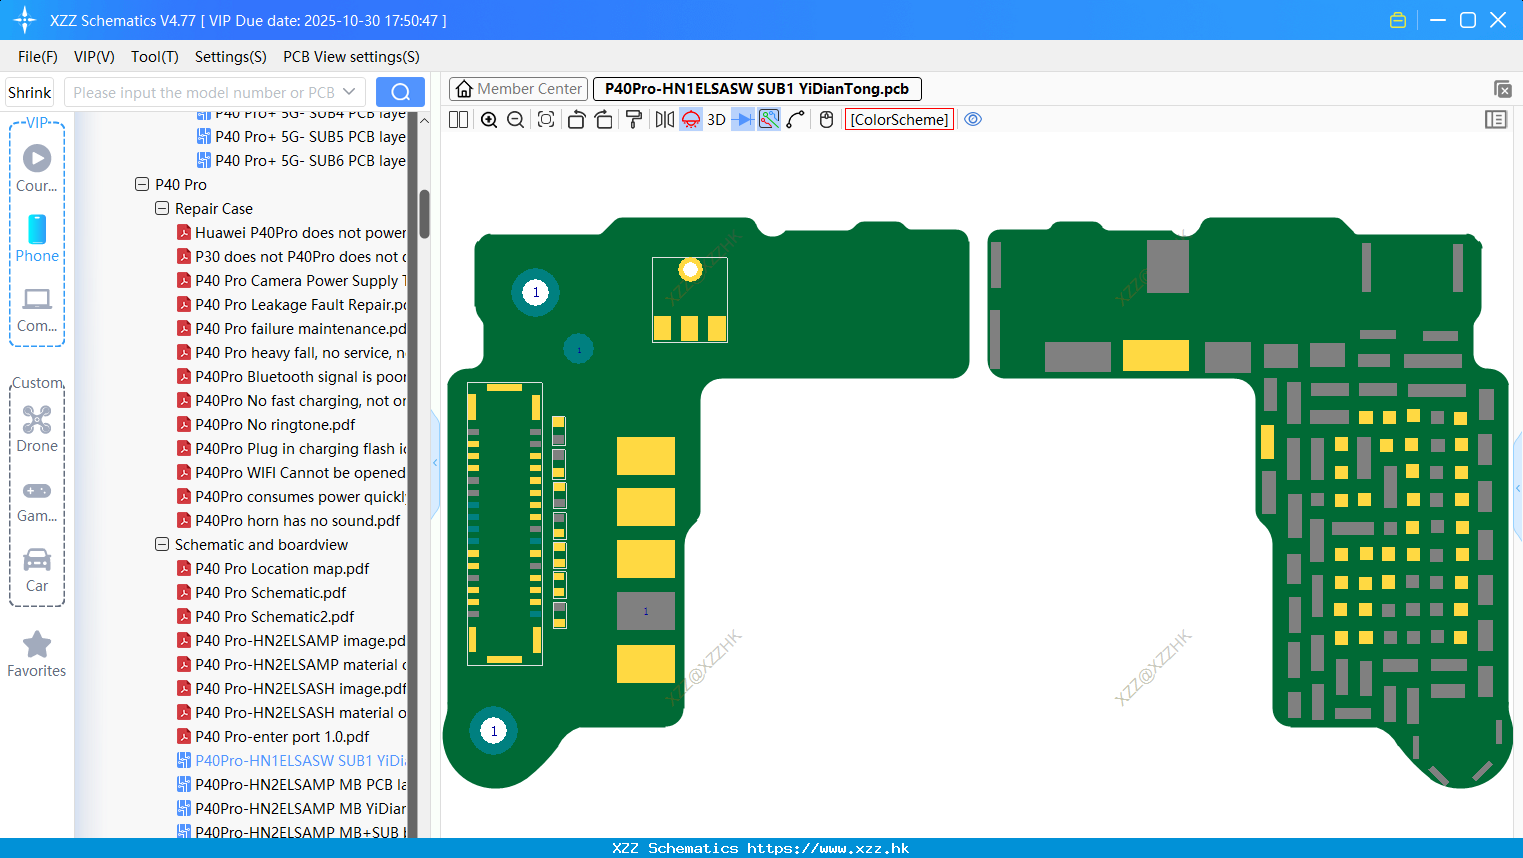Focus the model number search field
The height and width of the screenshot is (858, 1523).
coord(203,92)
